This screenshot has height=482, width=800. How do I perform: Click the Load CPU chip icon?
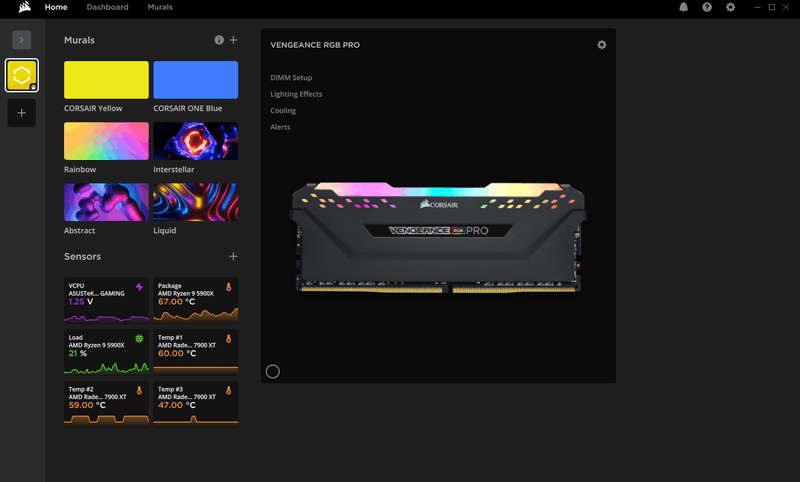tap(139, 338)
